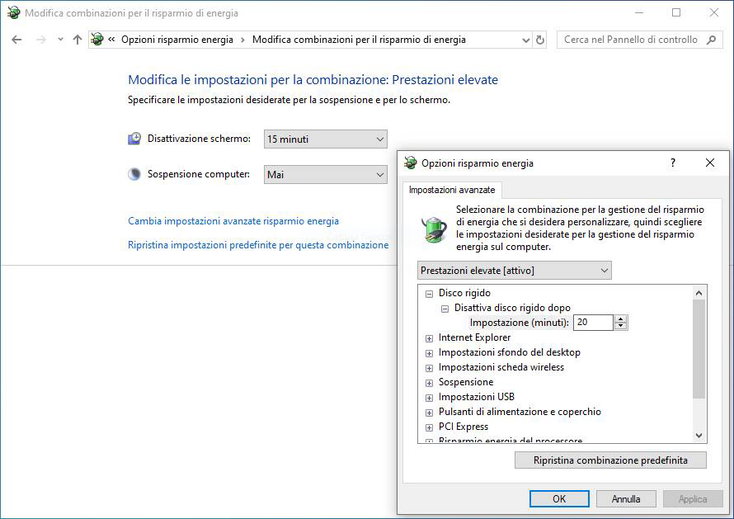
Task: Maximize the Modifica combinazioni window
Action: click(676, 13)
